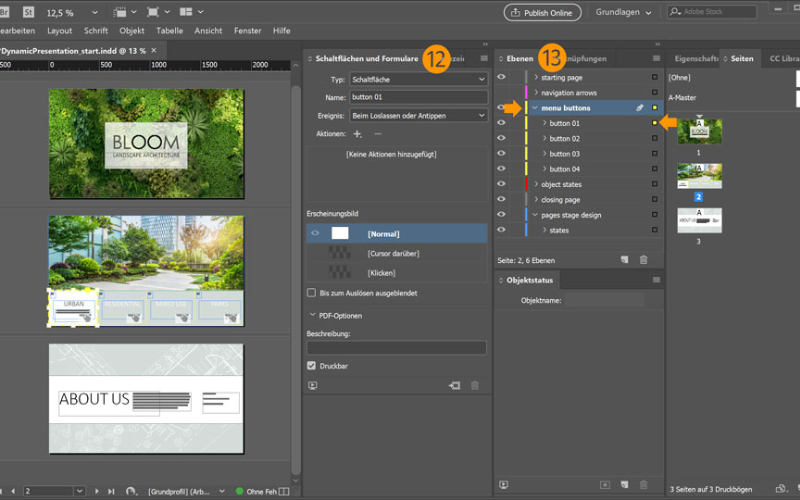This screenshot has width=800, height=500.
Task: Click the yellow selection square of button 01
Action: pos(655,123)
